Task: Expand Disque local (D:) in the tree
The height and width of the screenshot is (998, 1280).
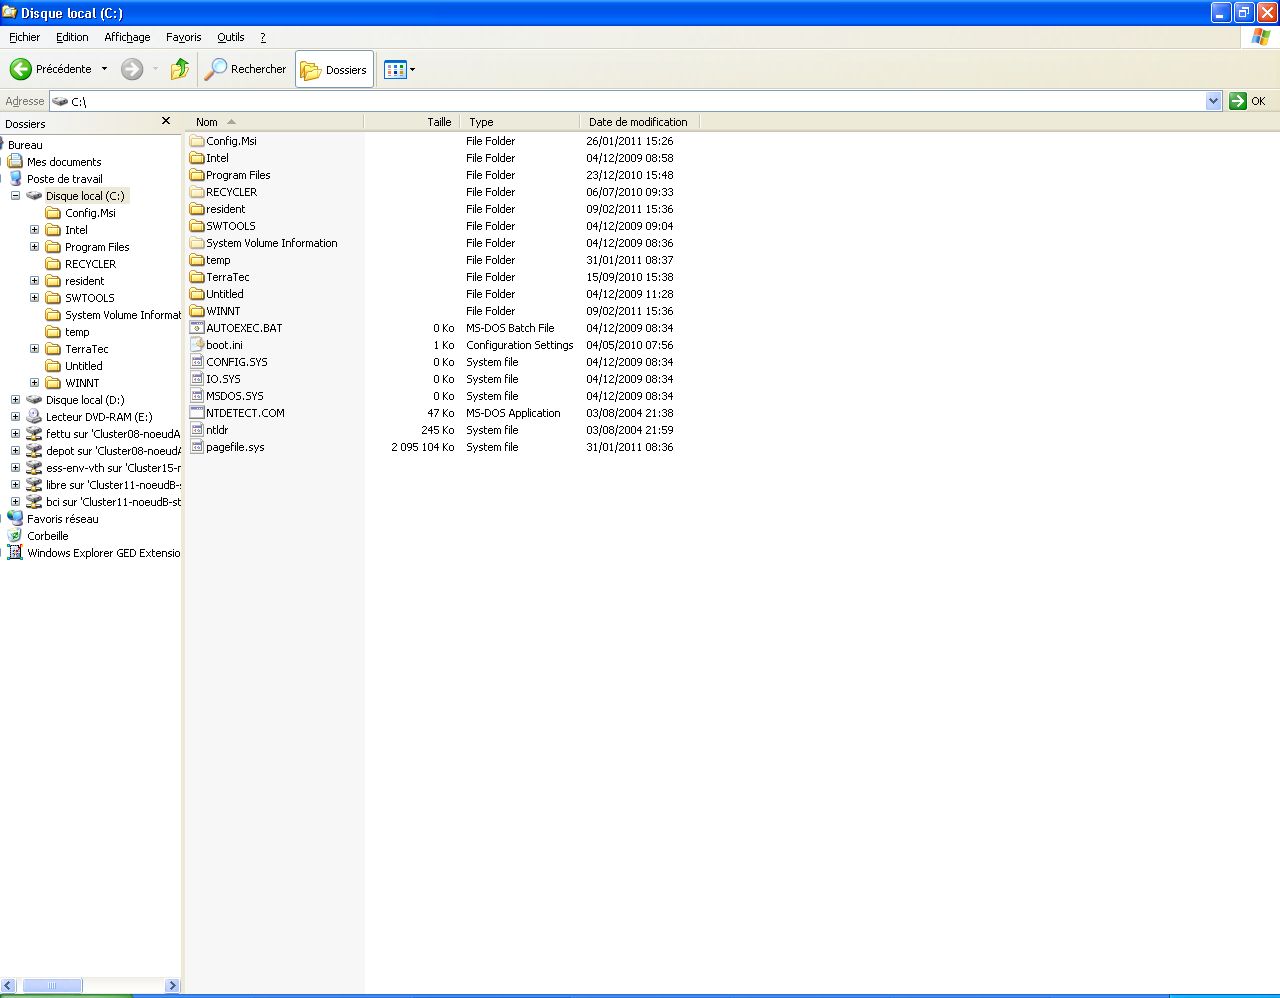Action: [x=15, y=400]
